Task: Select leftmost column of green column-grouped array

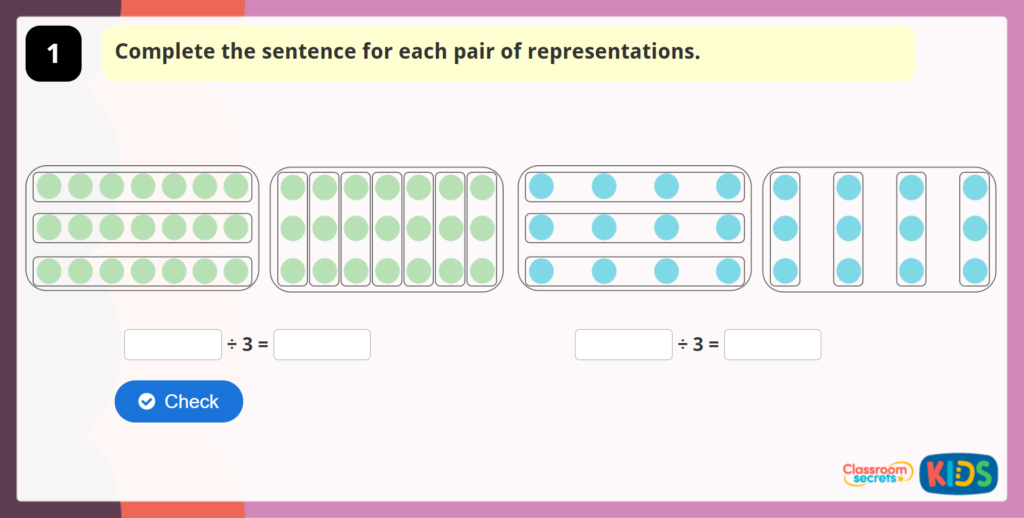Action: click(x=293, y=229)
